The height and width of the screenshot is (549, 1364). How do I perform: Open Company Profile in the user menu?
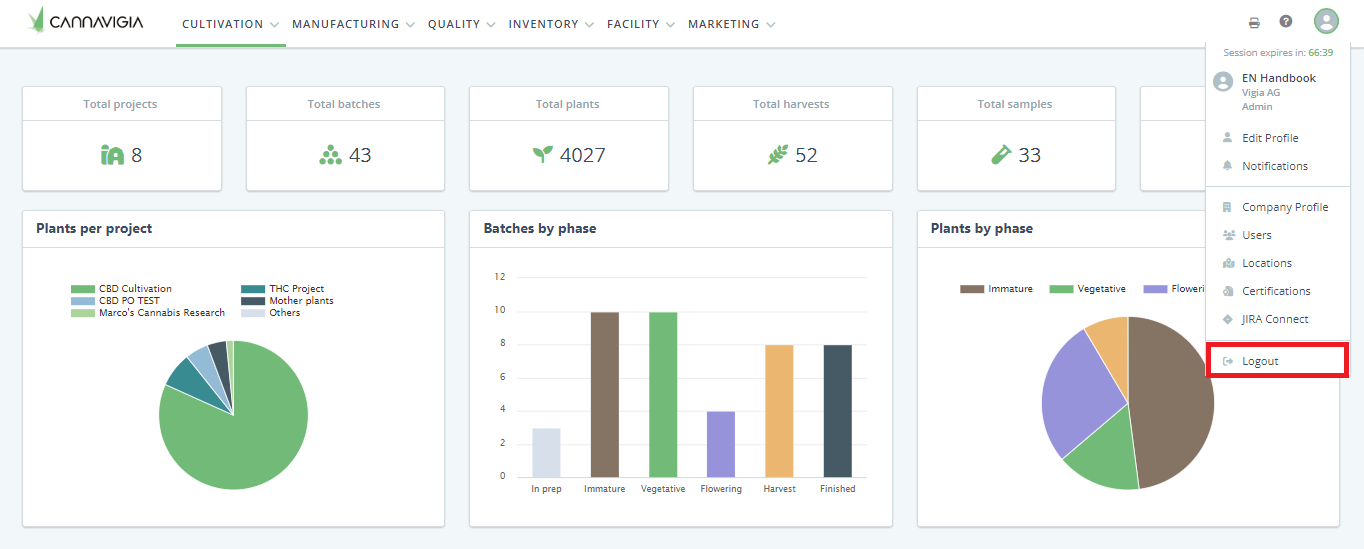(1284, 207)
